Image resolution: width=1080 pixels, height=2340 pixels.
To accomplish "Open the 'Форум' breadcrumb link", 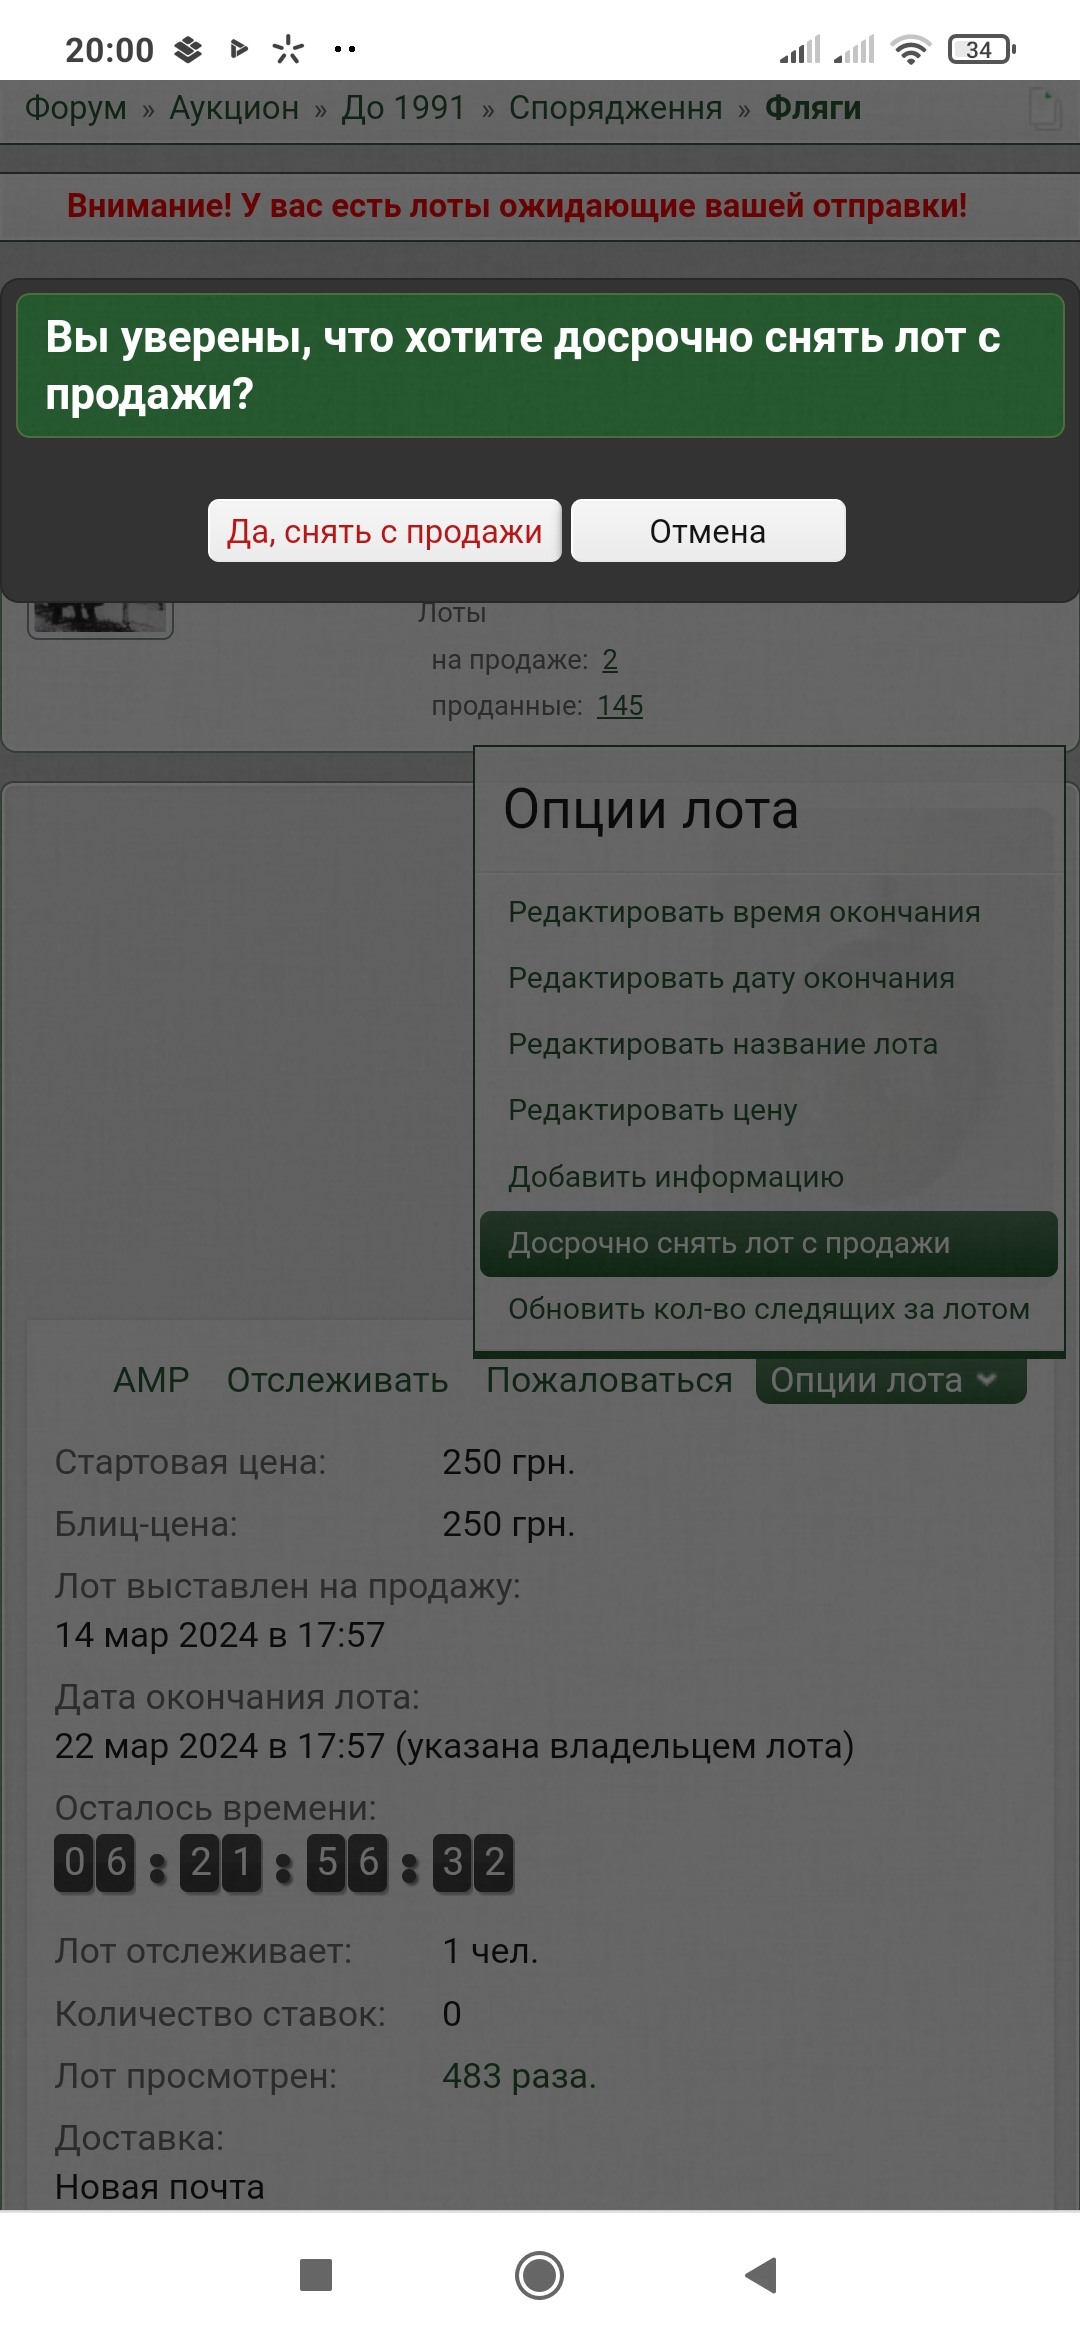I will (76, 108).
